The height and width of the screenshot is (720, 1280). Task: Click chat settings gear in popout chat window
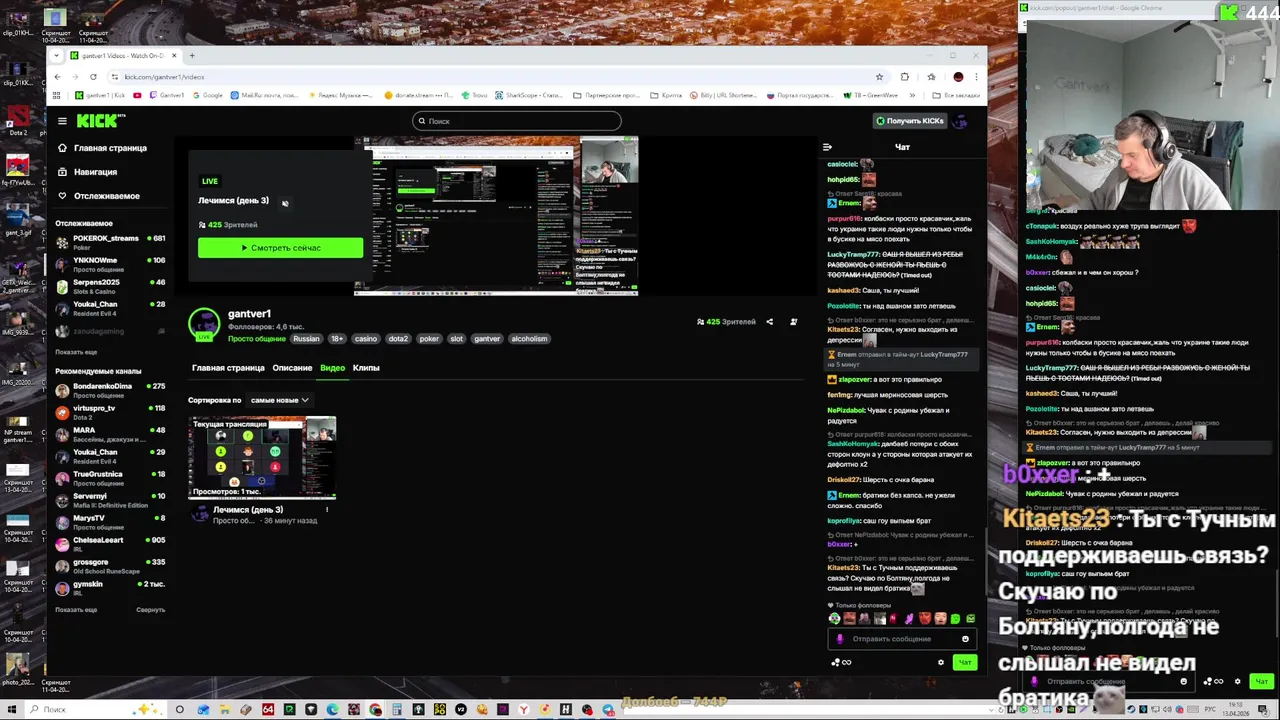[1237, 682]
